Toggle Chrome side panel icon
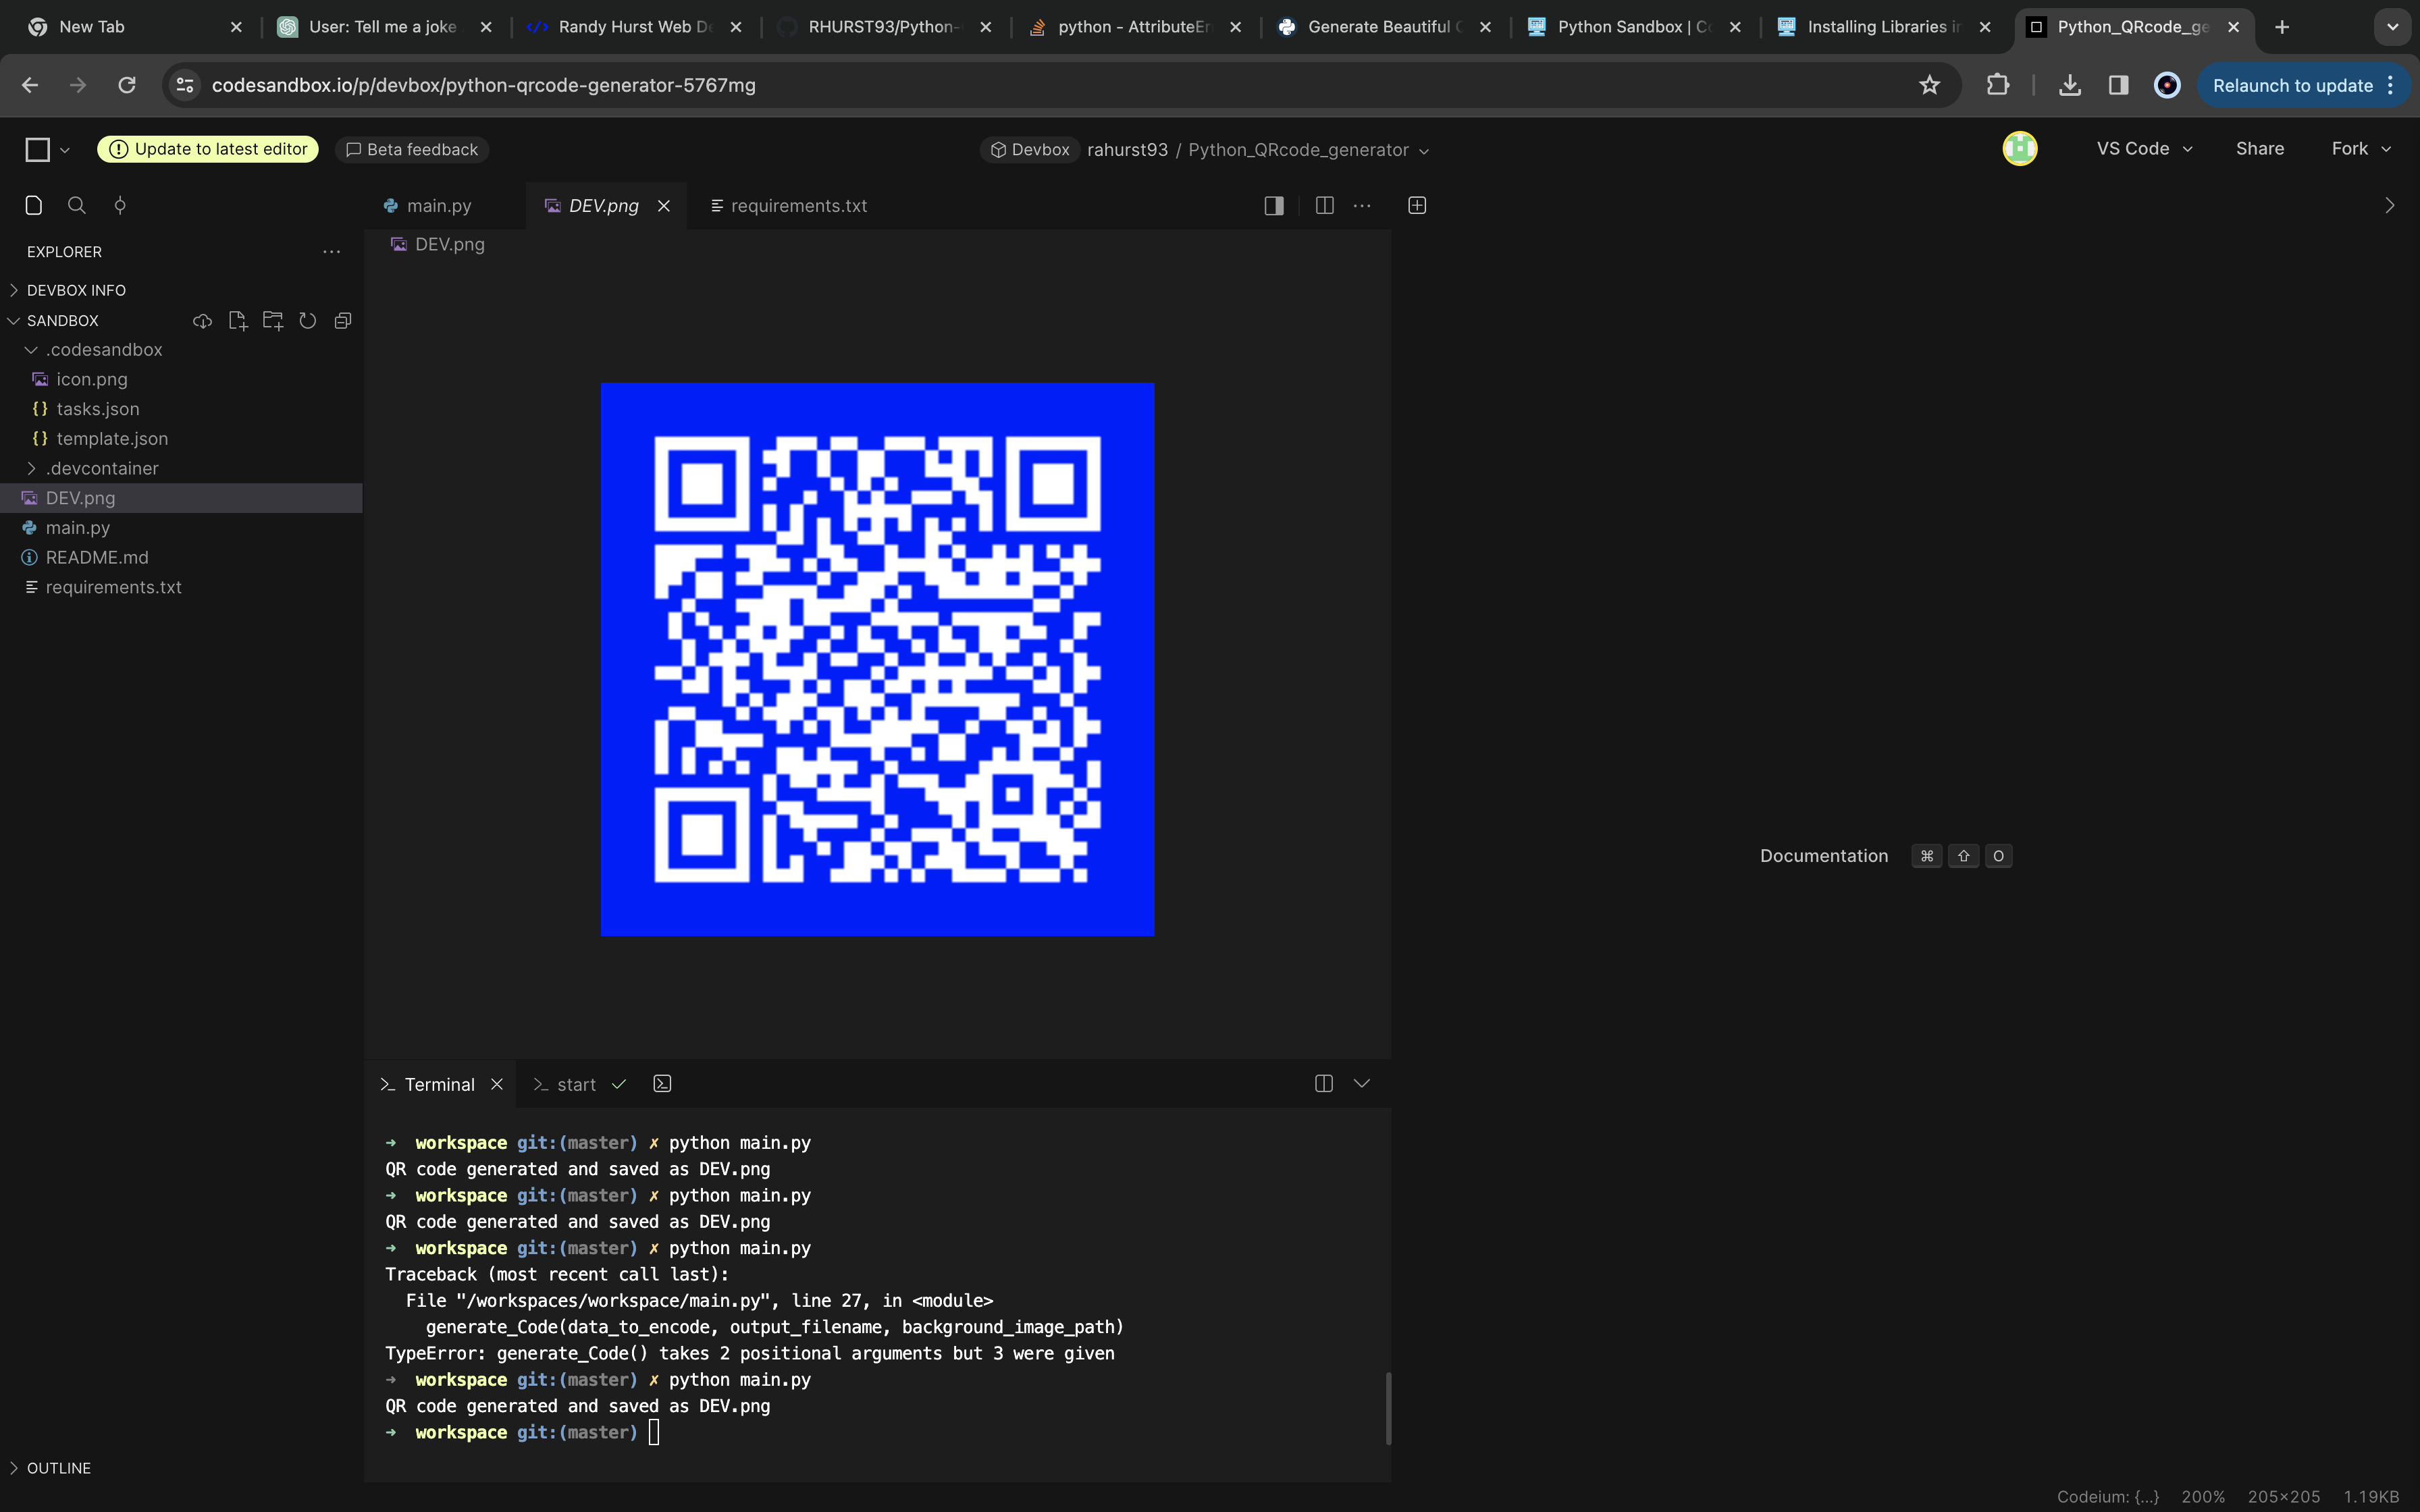Viewport: 2420px width, 1512px height. coord(2118,85)
